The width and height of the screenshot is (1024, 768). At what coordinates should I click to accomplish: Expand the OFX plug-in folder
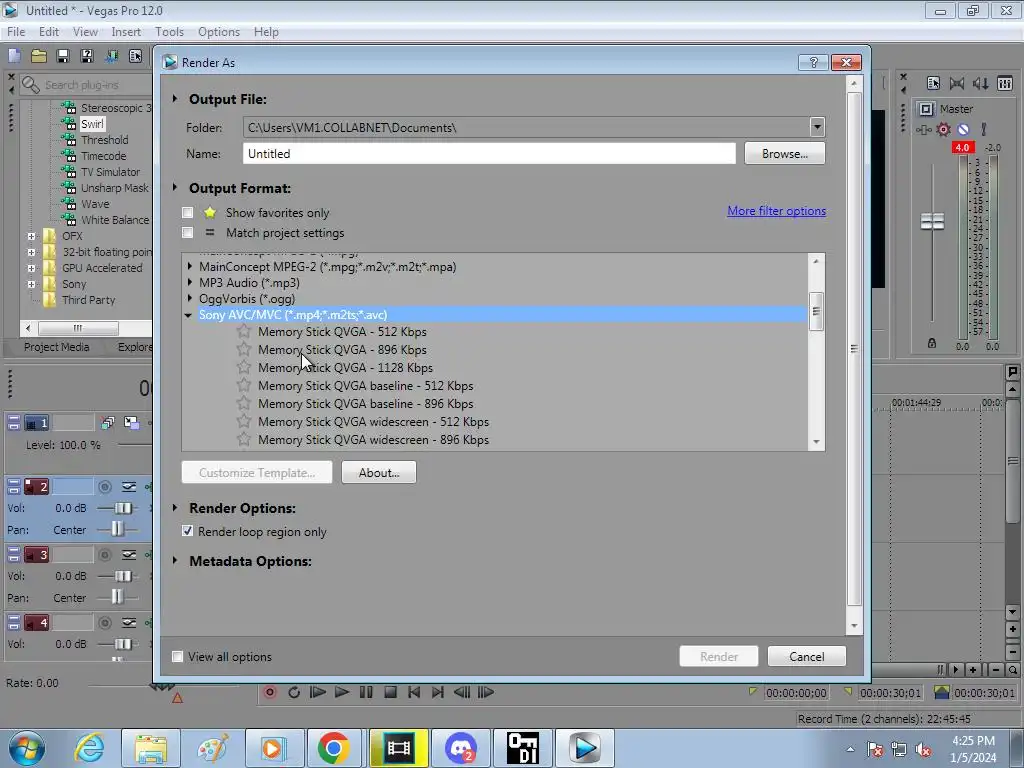31,236
